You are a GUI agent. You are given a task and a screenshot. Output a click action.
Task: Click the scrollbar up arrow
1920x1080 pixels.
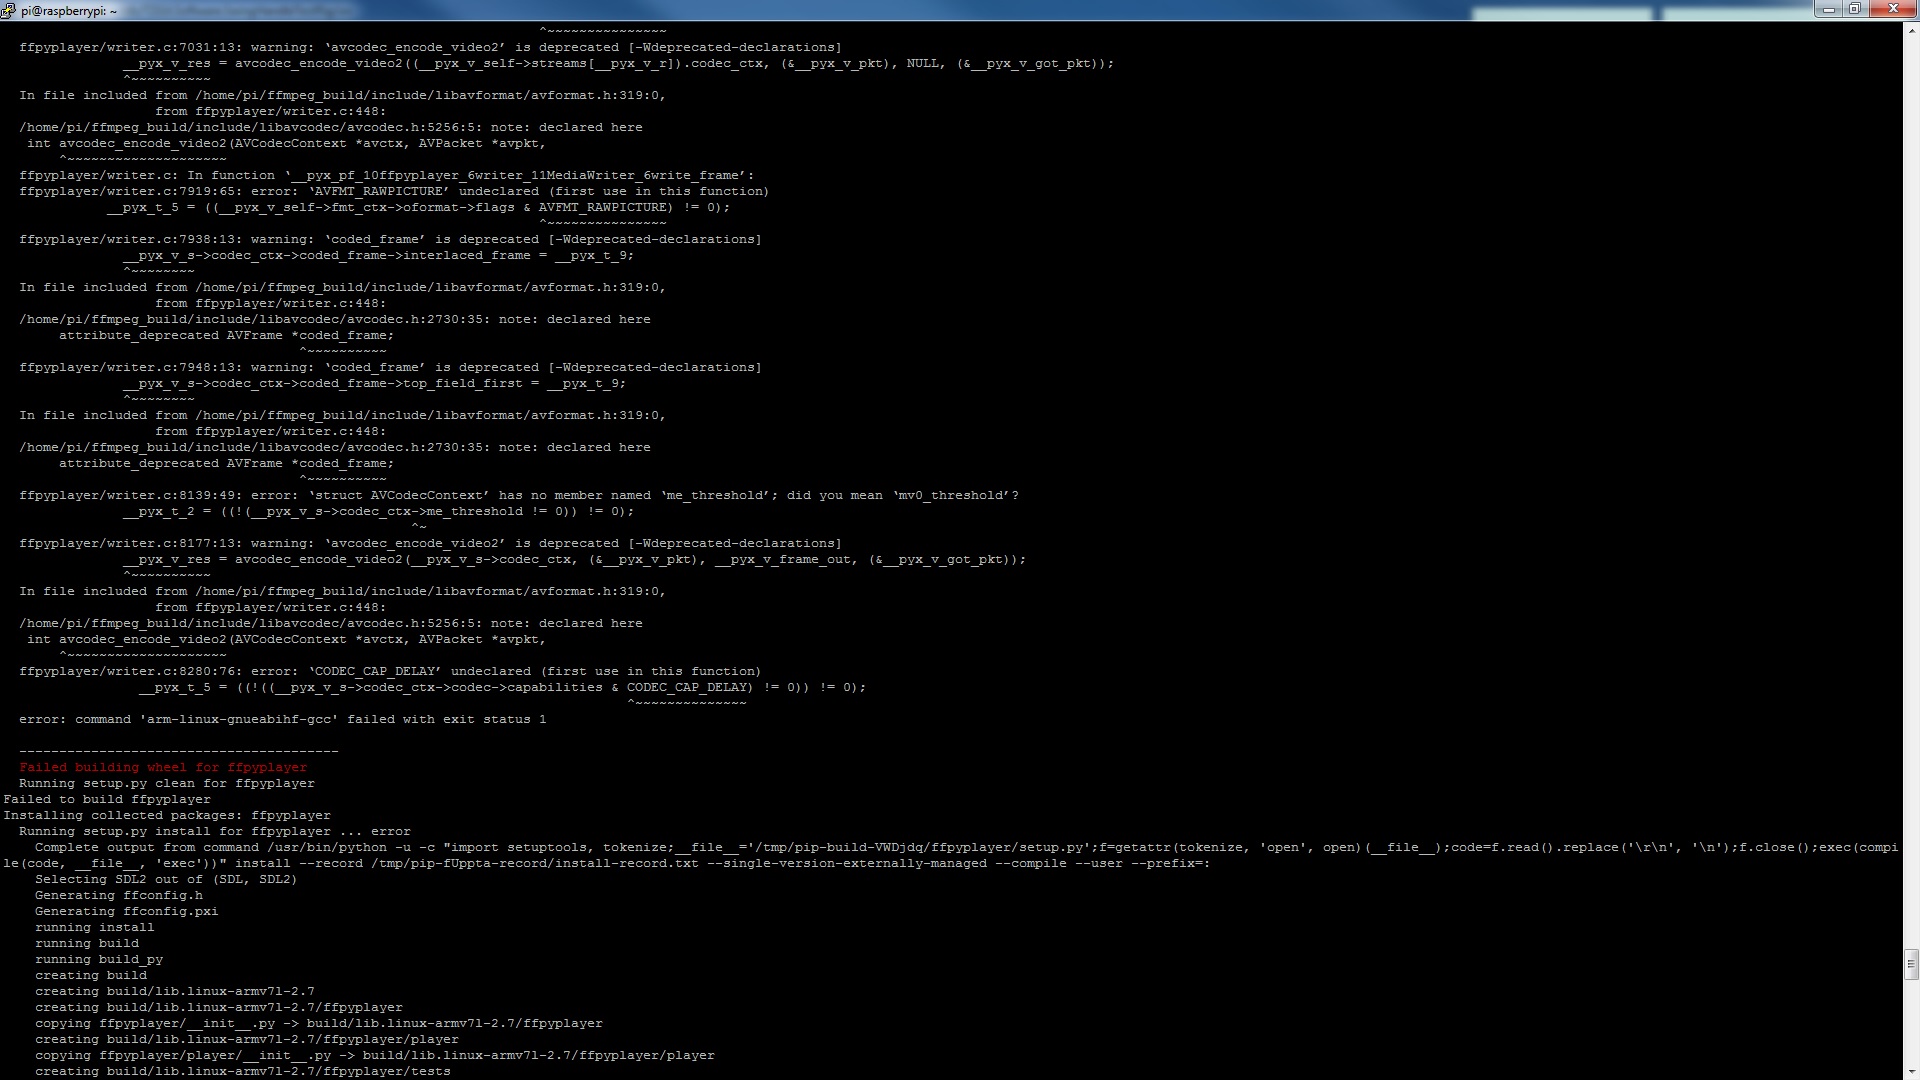[x=1911, y=30]
